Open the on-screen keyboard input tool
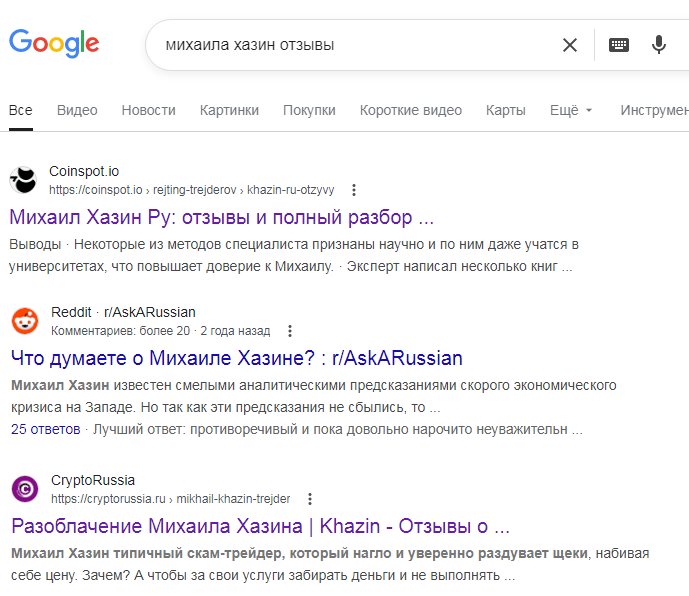Viewport: 689px width, 596px height. tap(619, 45)
